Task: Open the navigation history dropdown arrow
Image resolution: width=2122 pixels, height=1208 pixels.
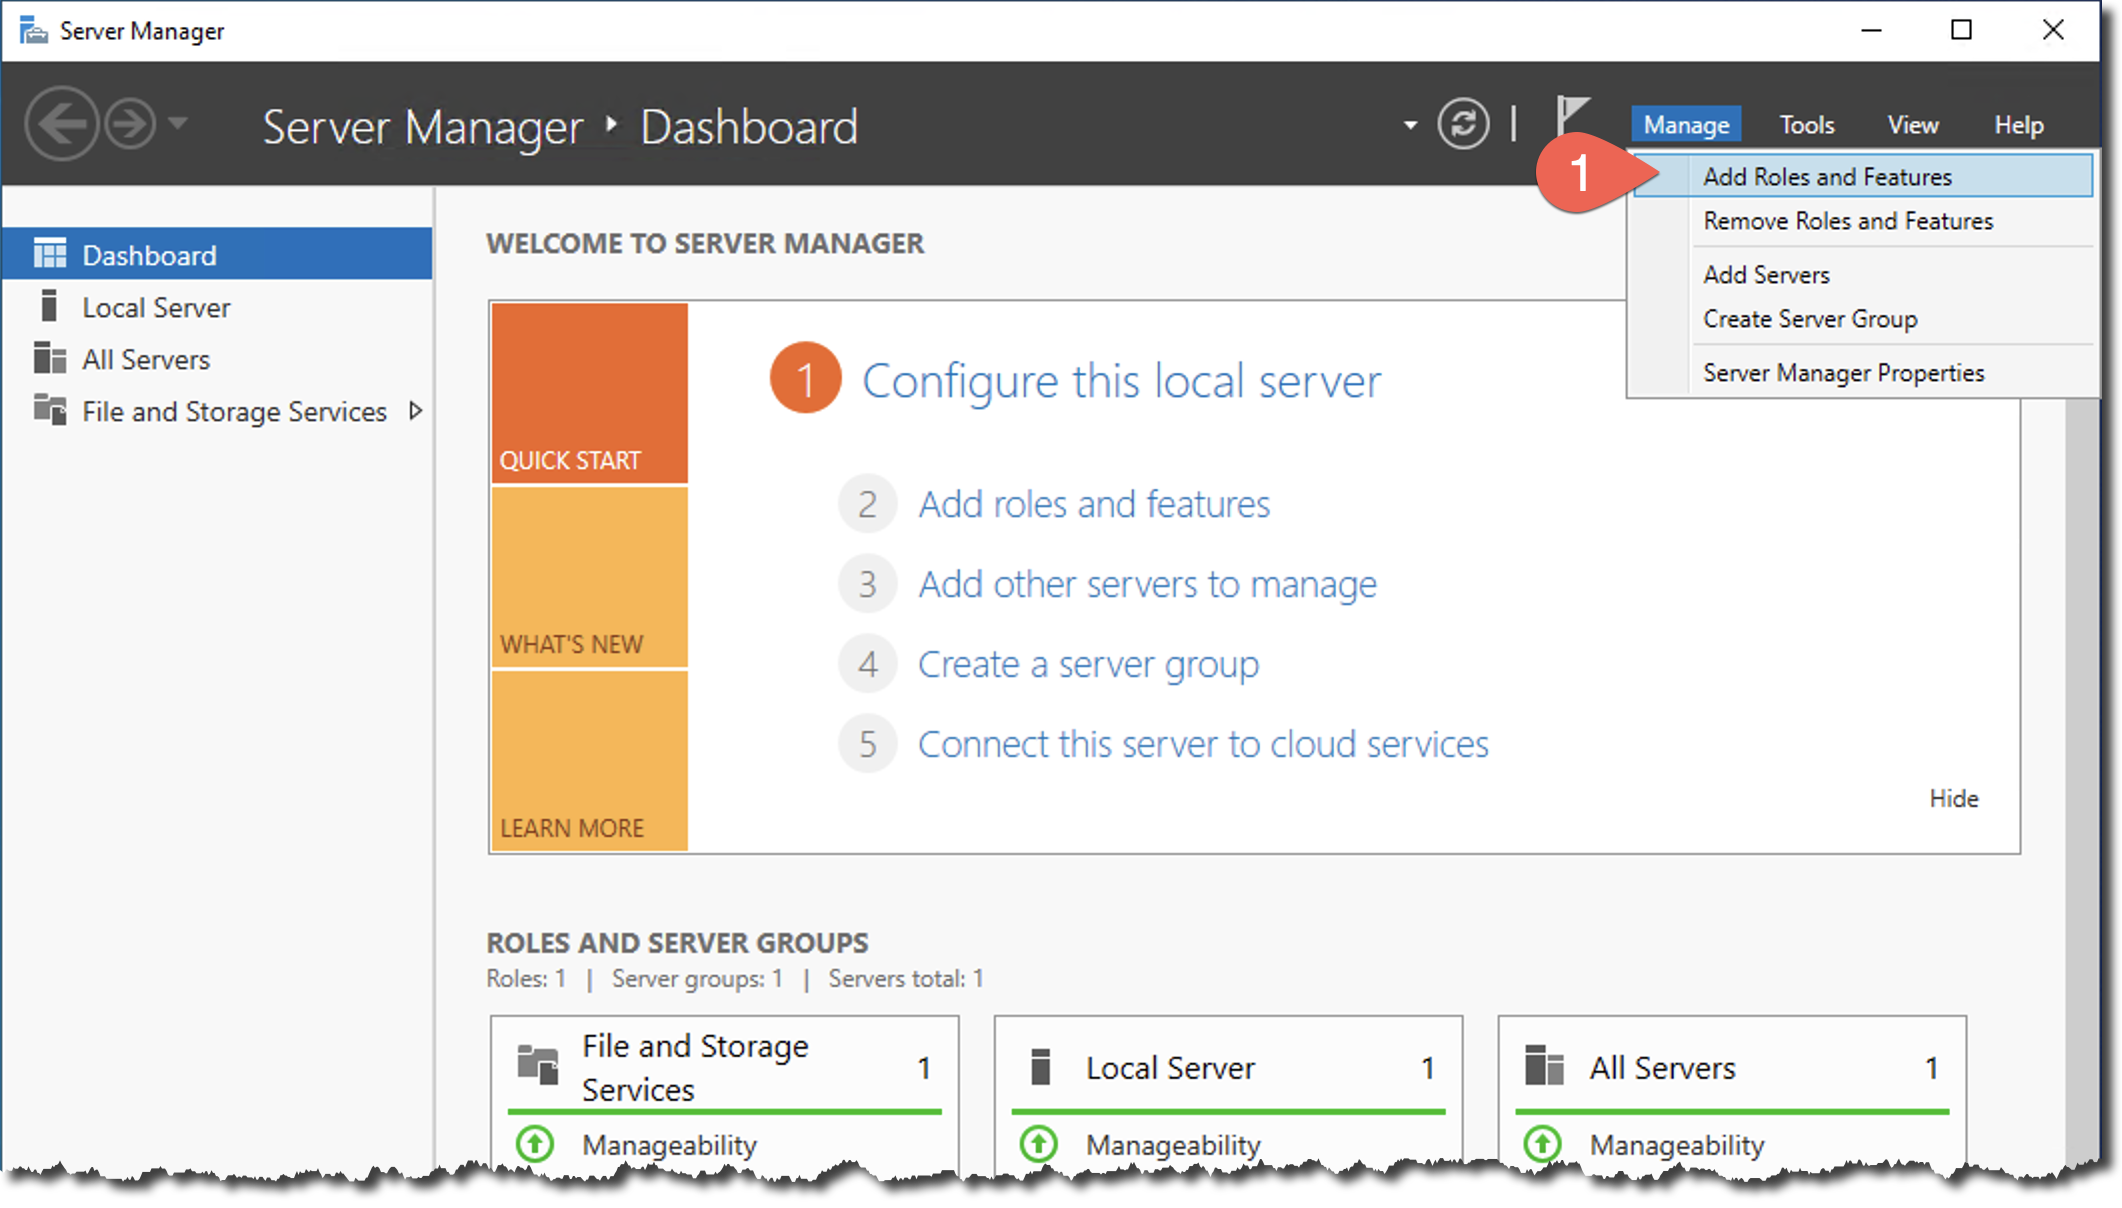Action: (178, 124)
